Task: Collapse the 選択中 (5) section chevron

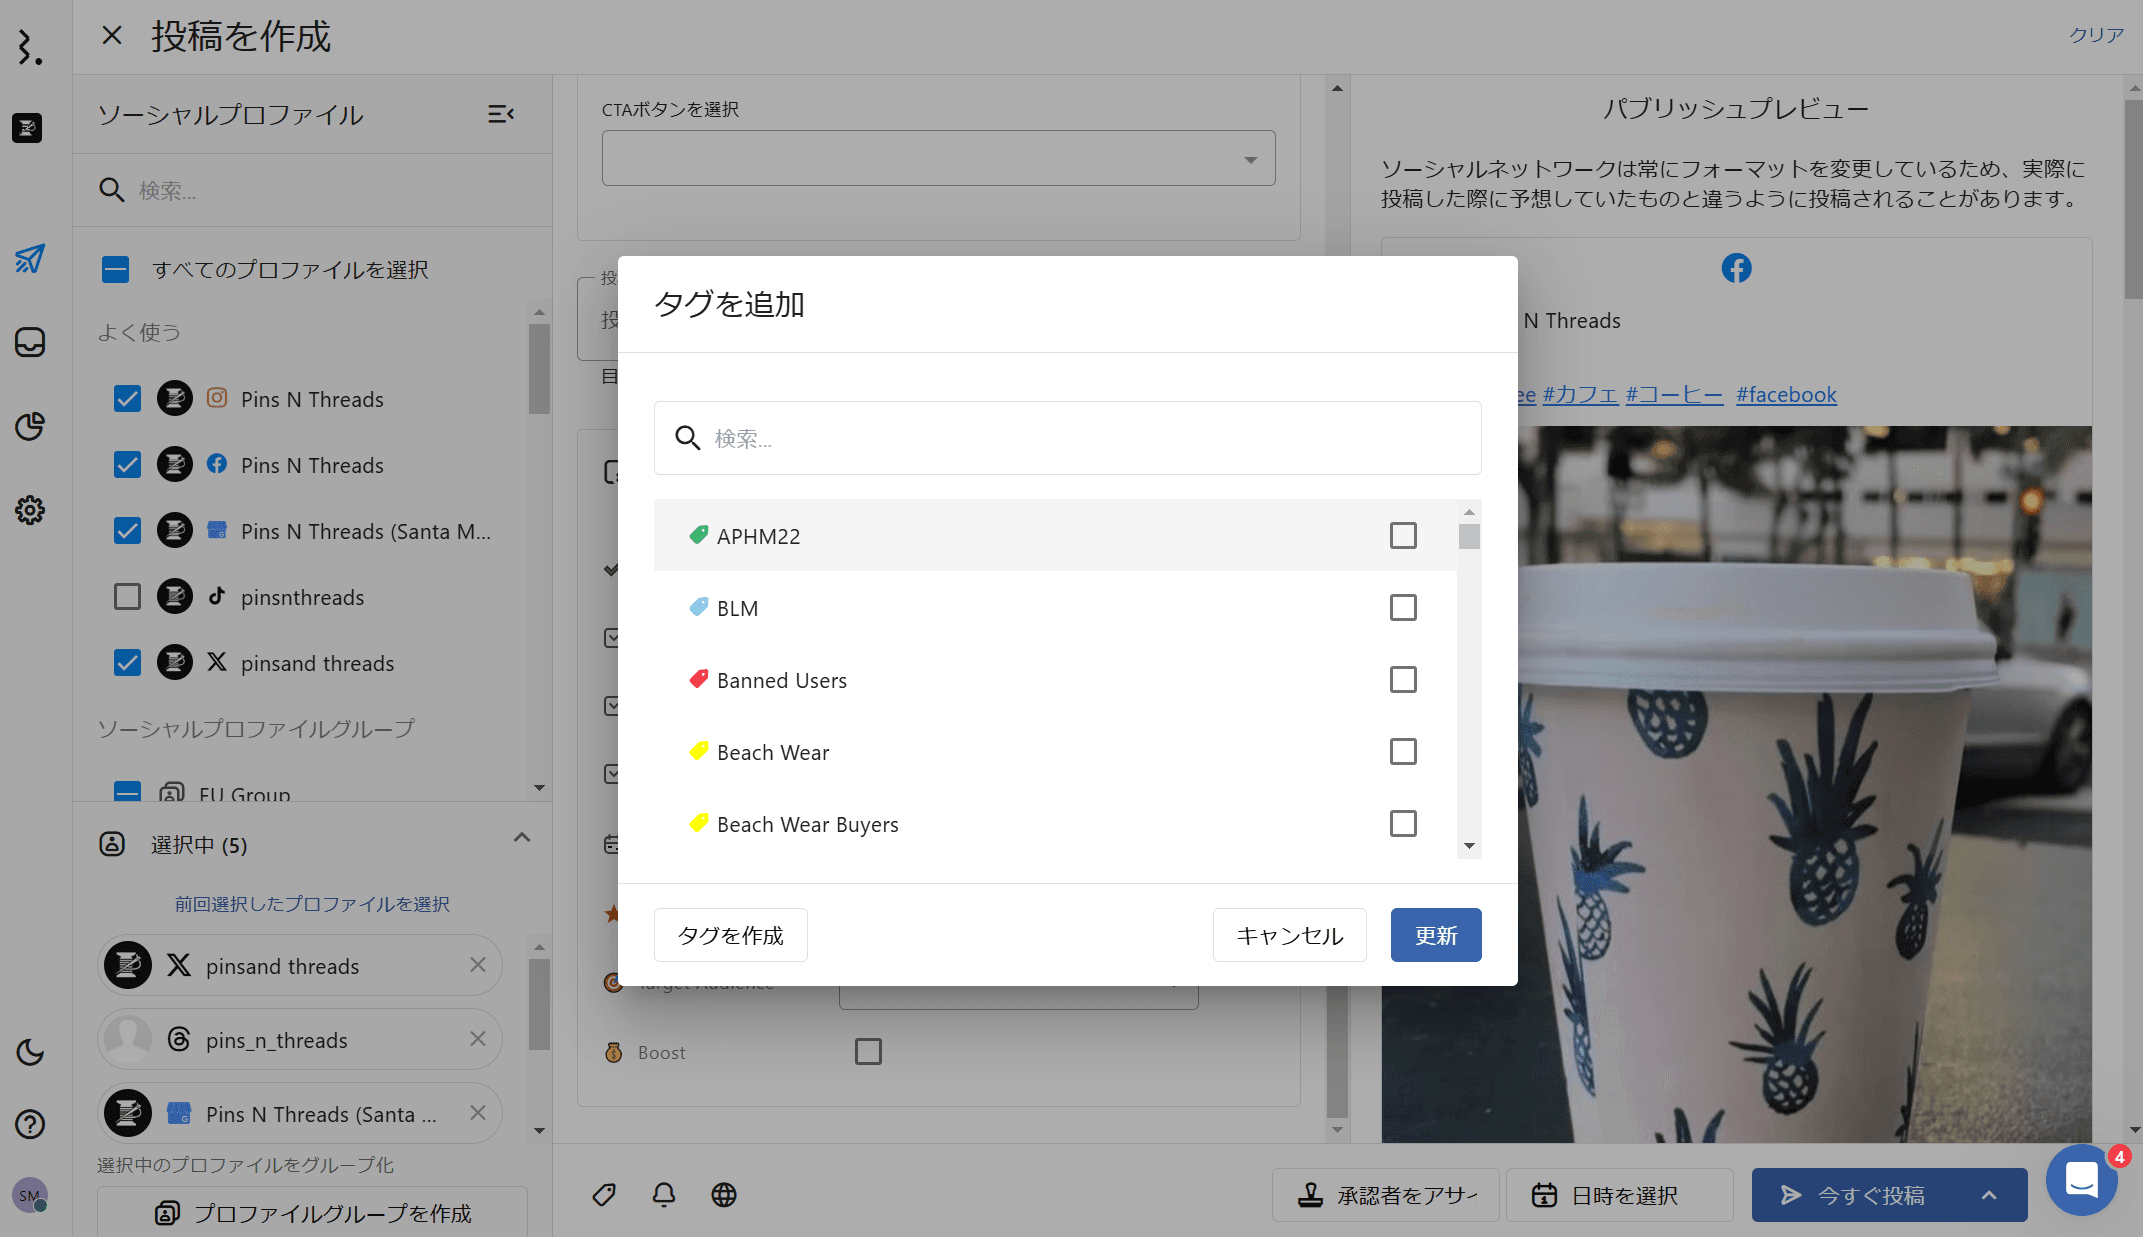Action: (522, 838)
